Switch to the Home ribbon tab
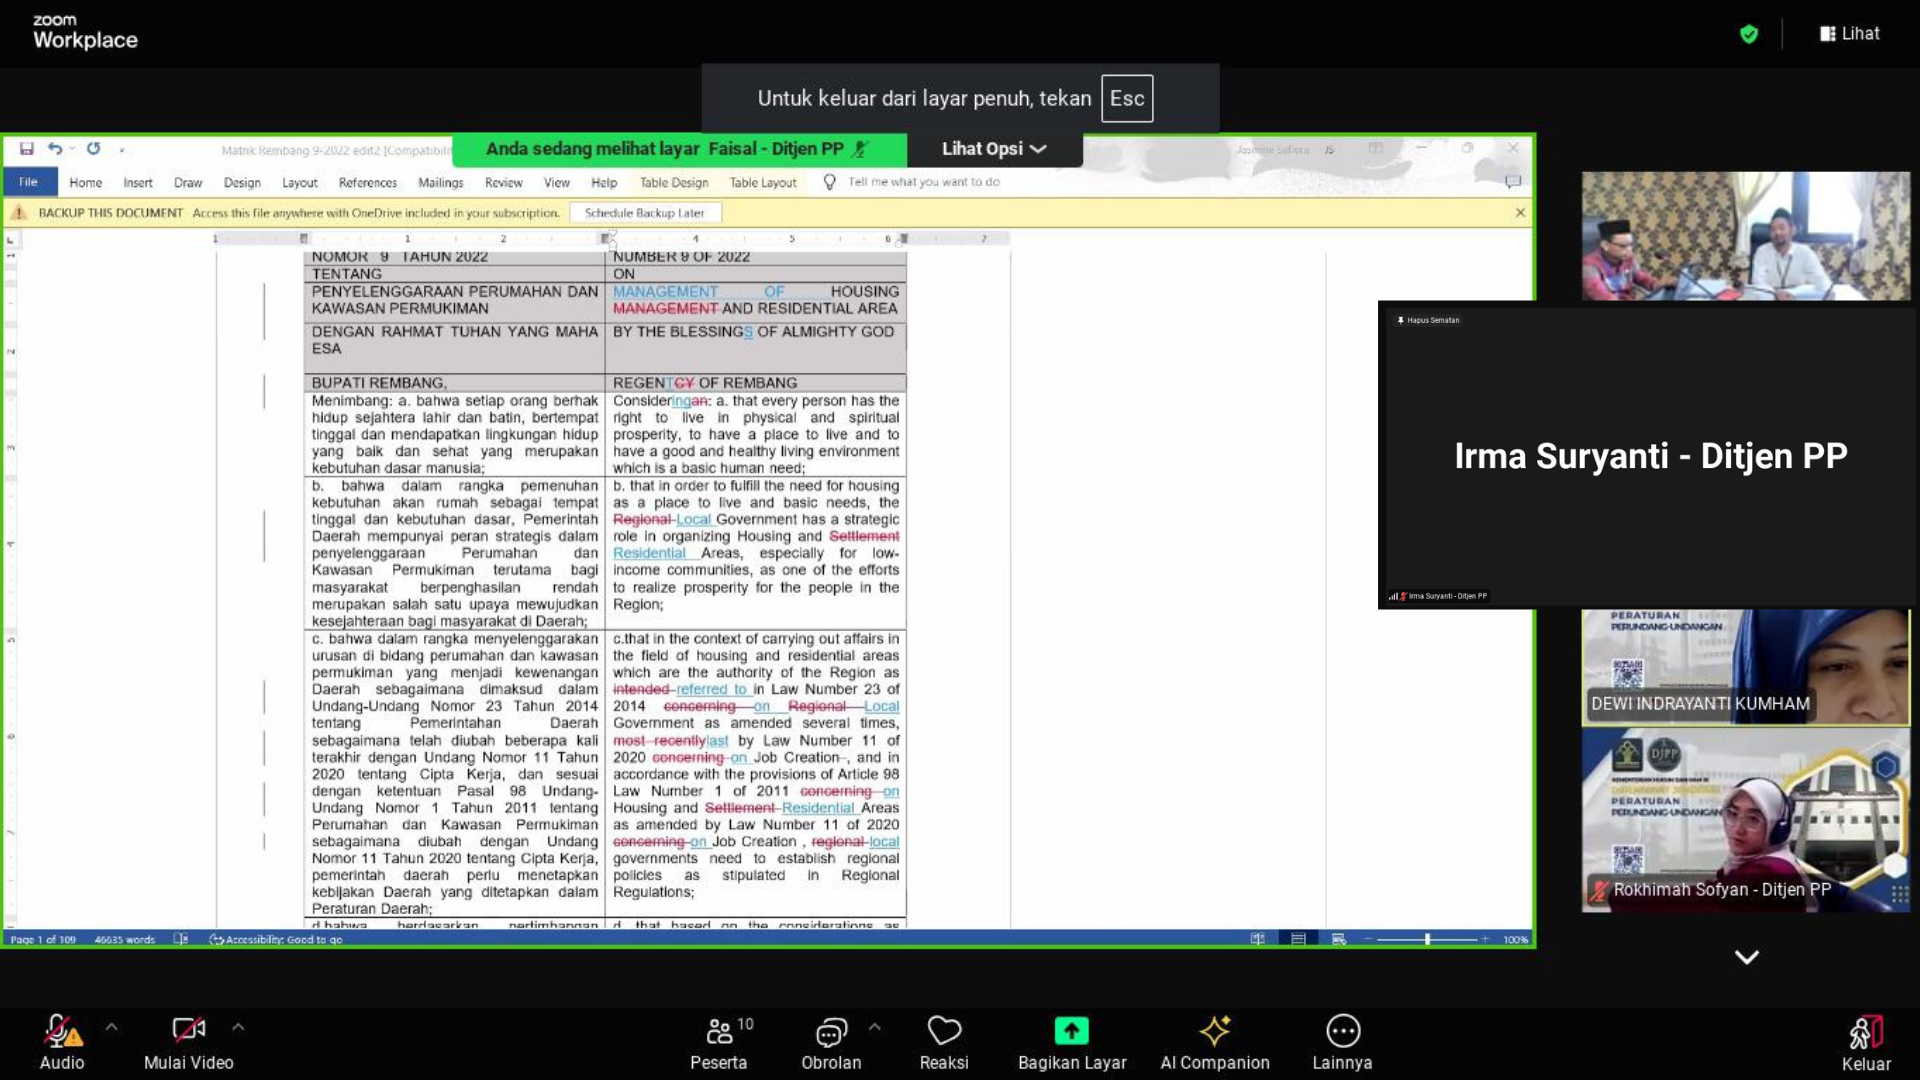This screenshot has height=1080, width=1920. pos(86,183)
